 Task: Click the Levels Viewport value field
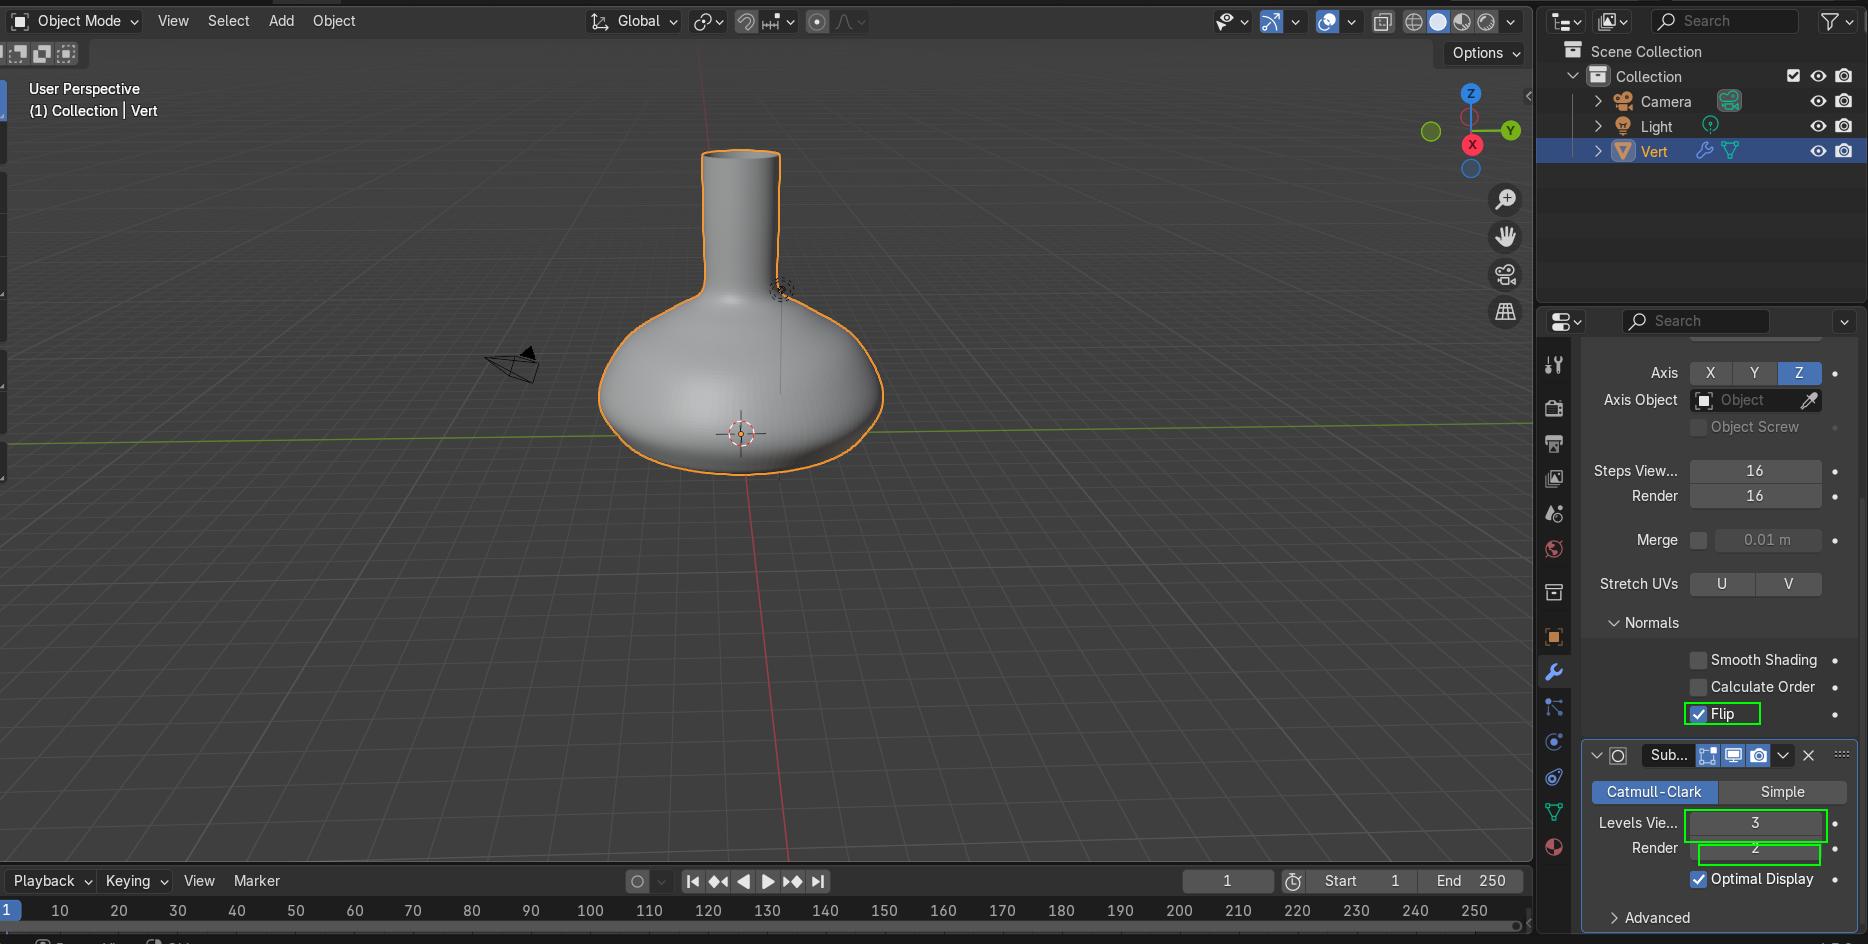click(1755, 823)
